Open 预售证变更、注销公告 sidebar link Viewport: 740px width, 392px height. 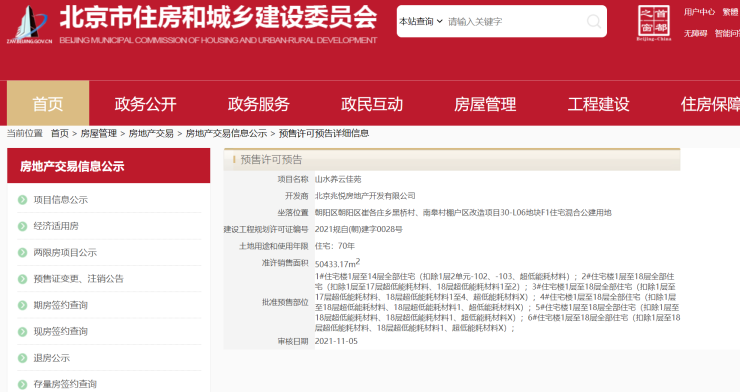pos(79,279)
